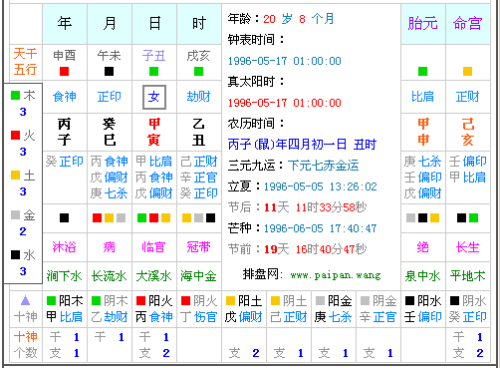Click the lunar date 丙子(鼠)年四月初一日 丑时
Viewport: 500px width, 368px height.
pos(302,144)
